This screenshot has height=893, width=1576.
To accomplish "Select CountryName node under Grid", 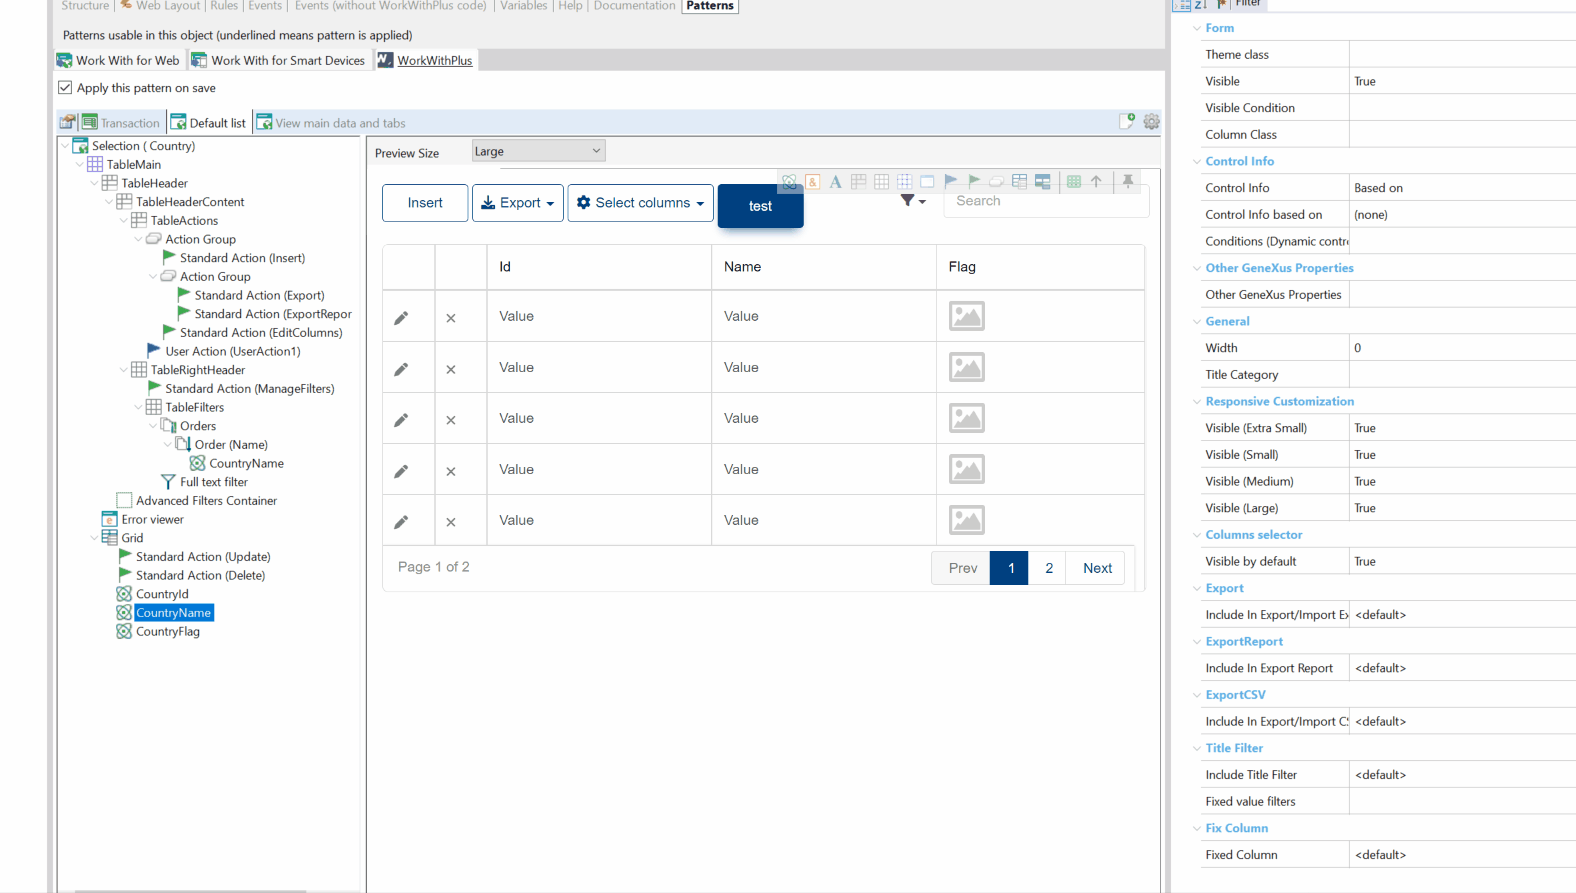I will 174,613.
